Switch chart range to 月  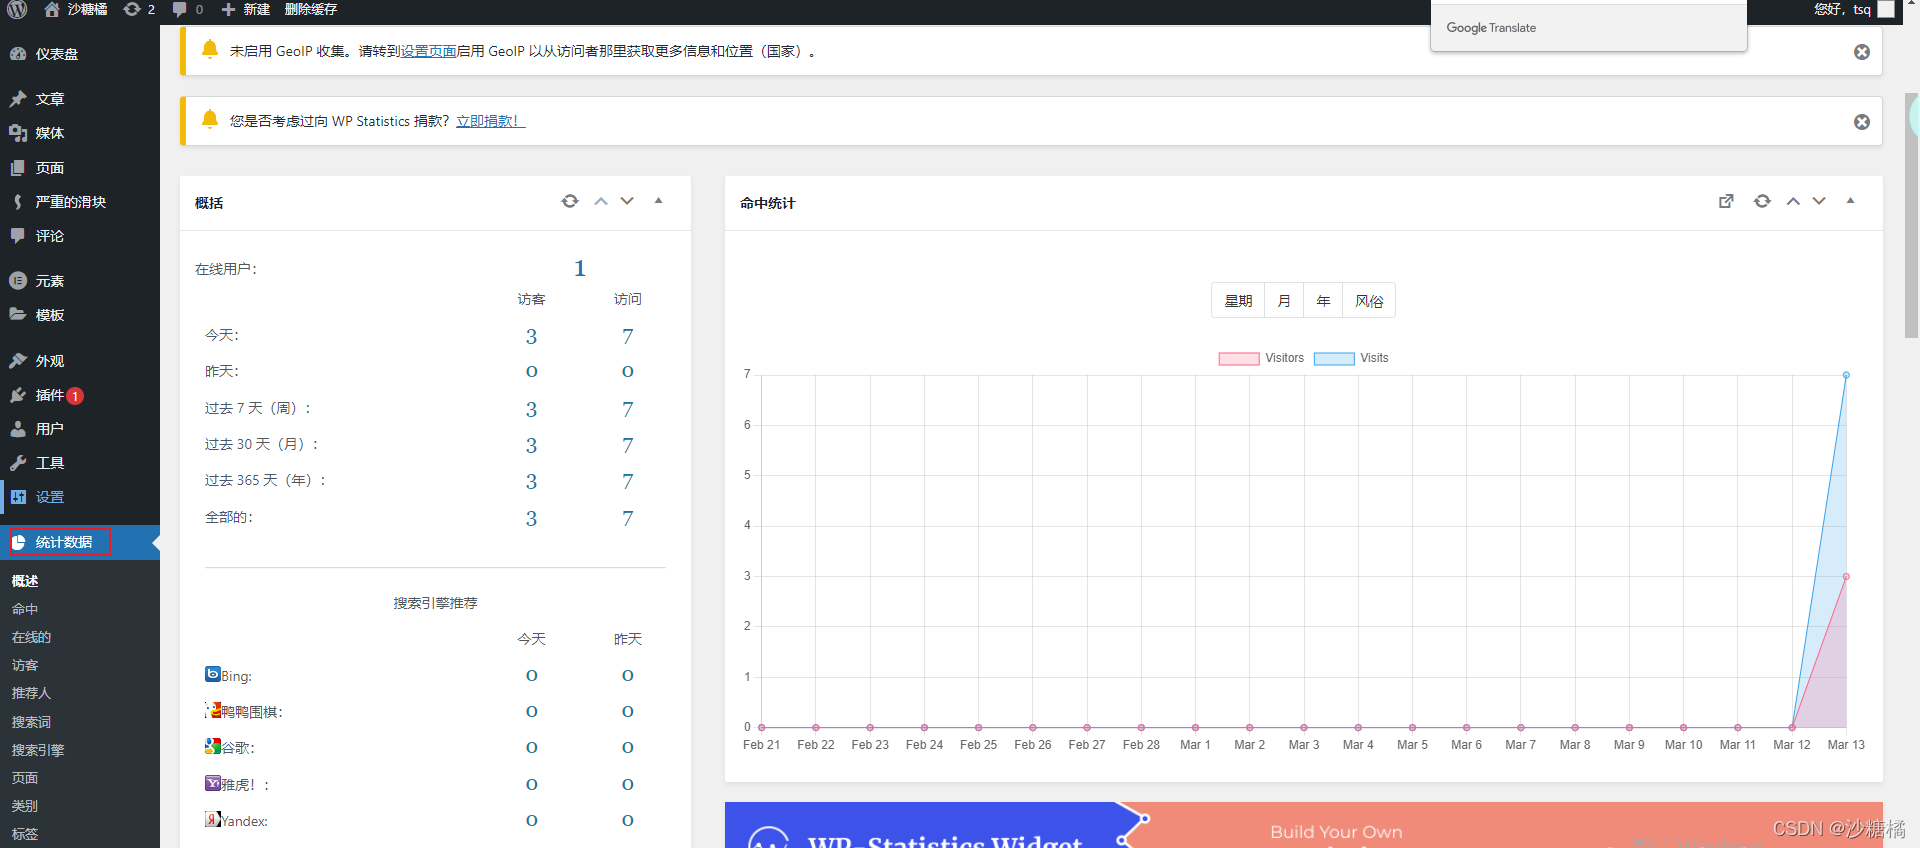pos(1284,301)
